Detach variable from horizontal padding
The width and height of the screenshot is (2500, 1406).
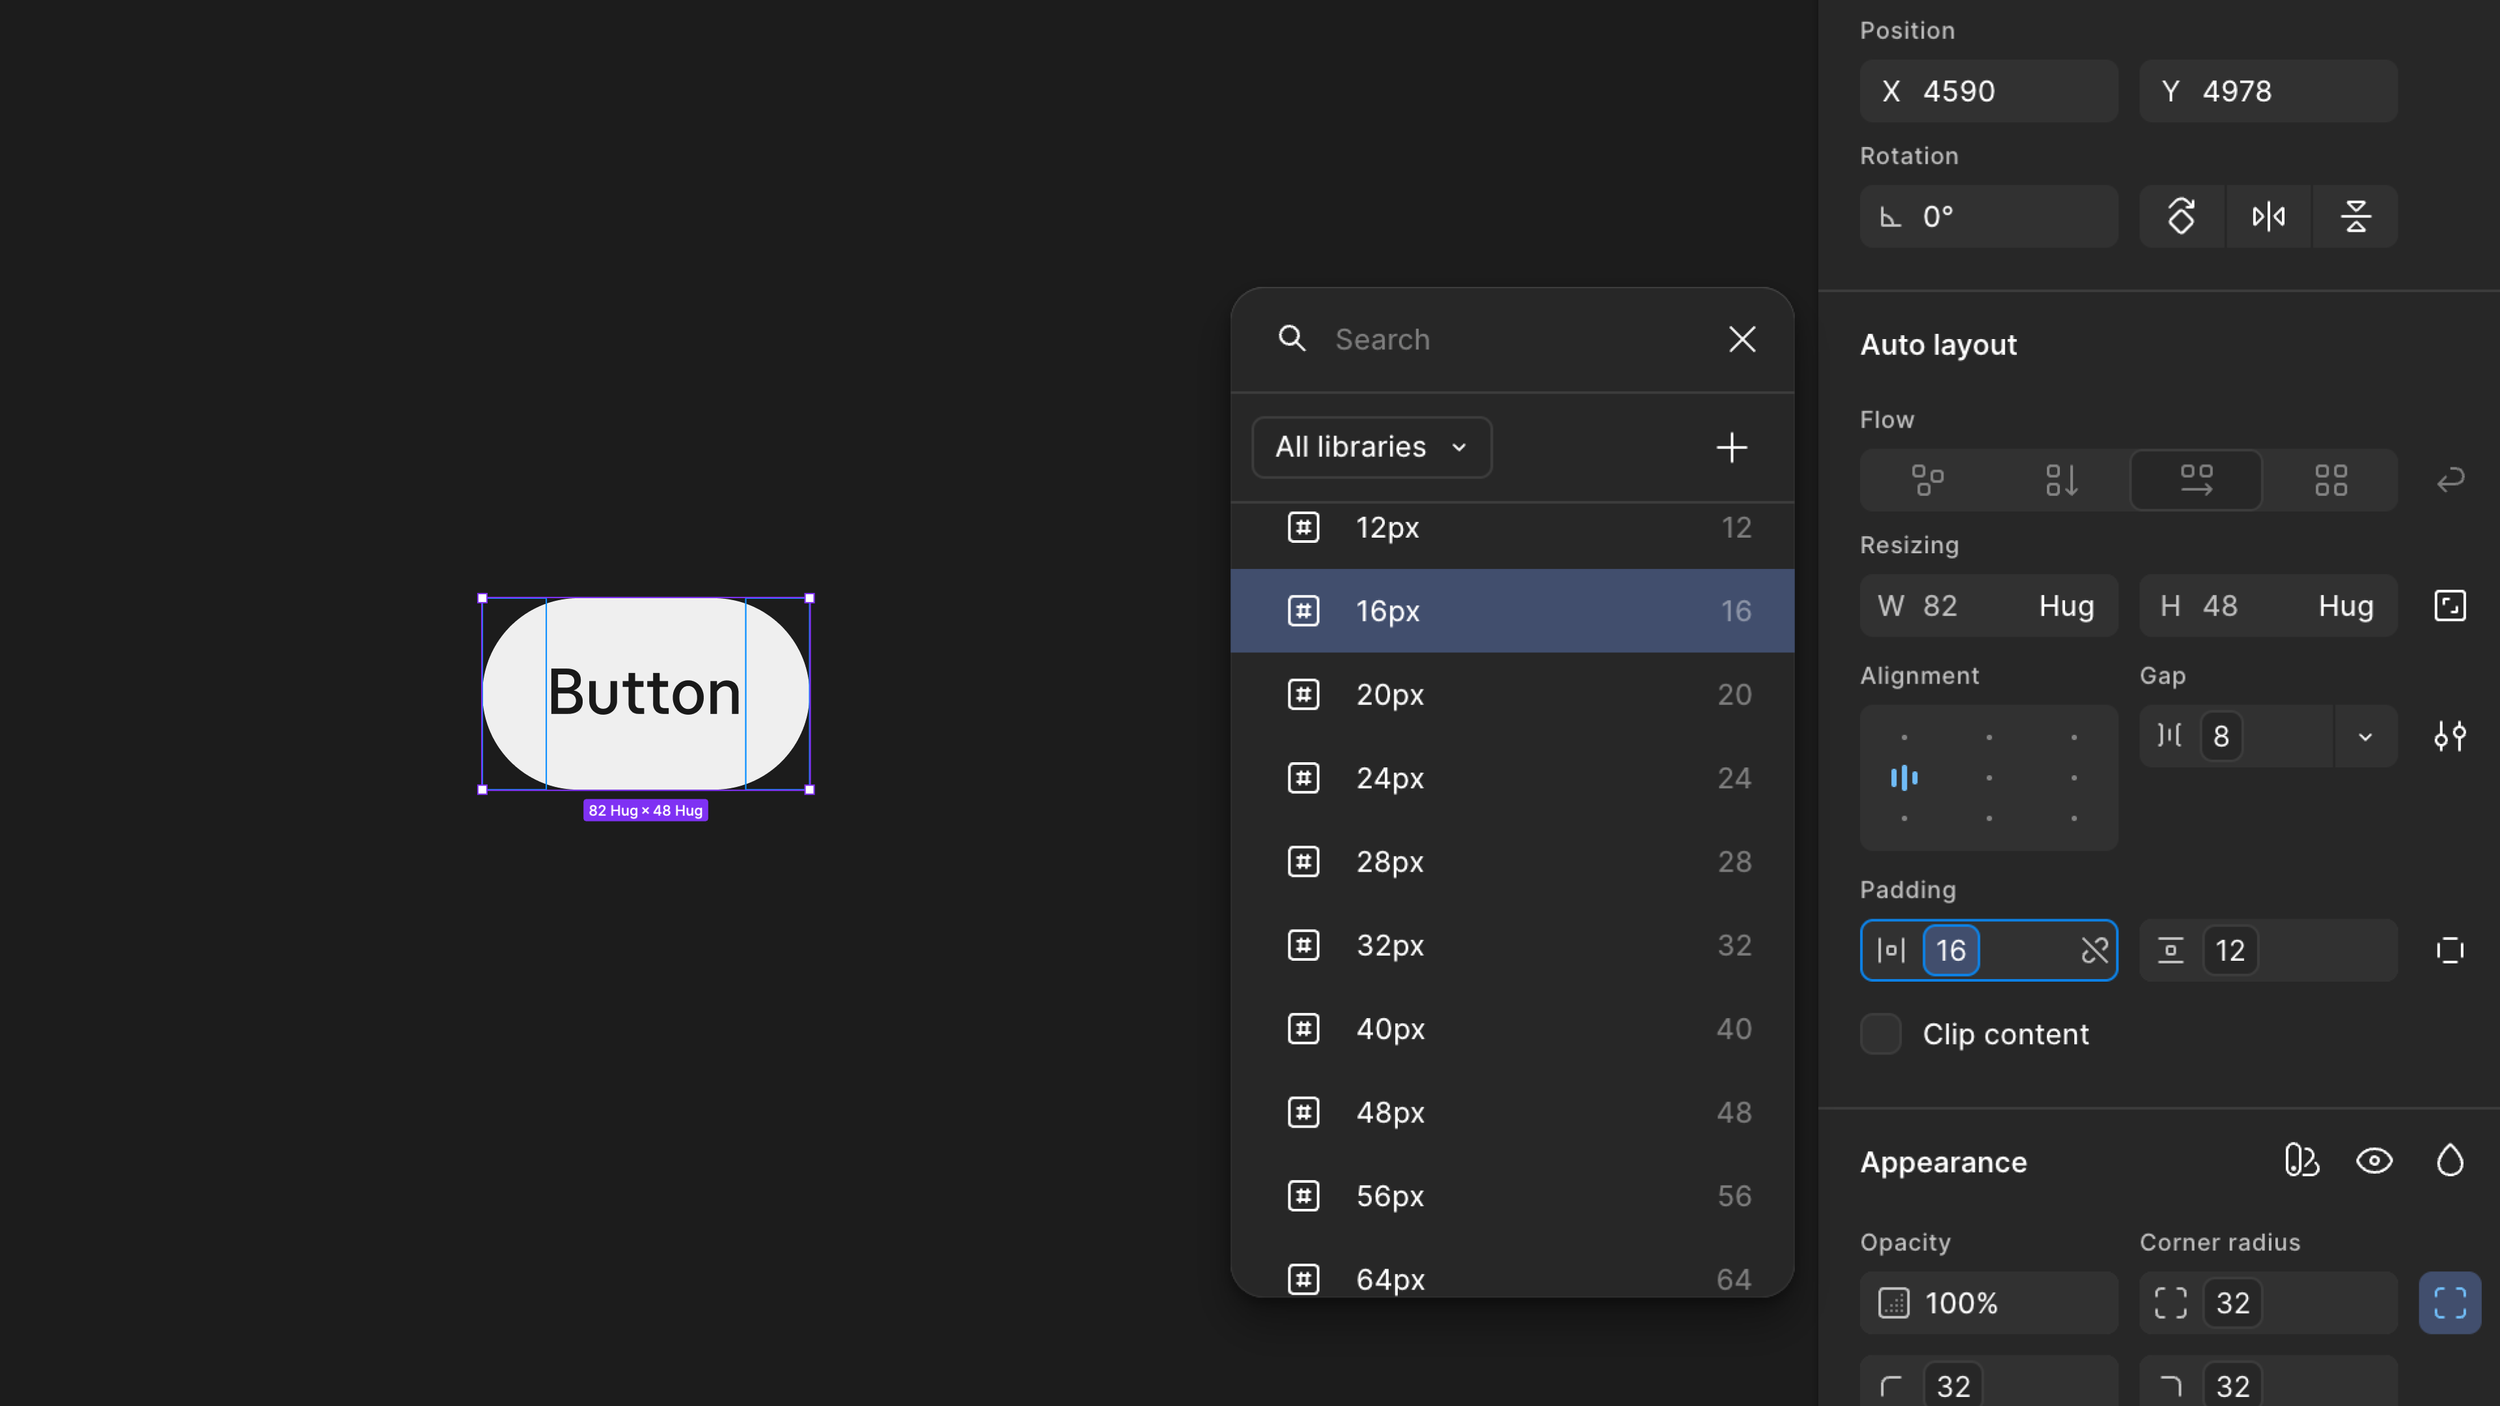coord(2094,950)
